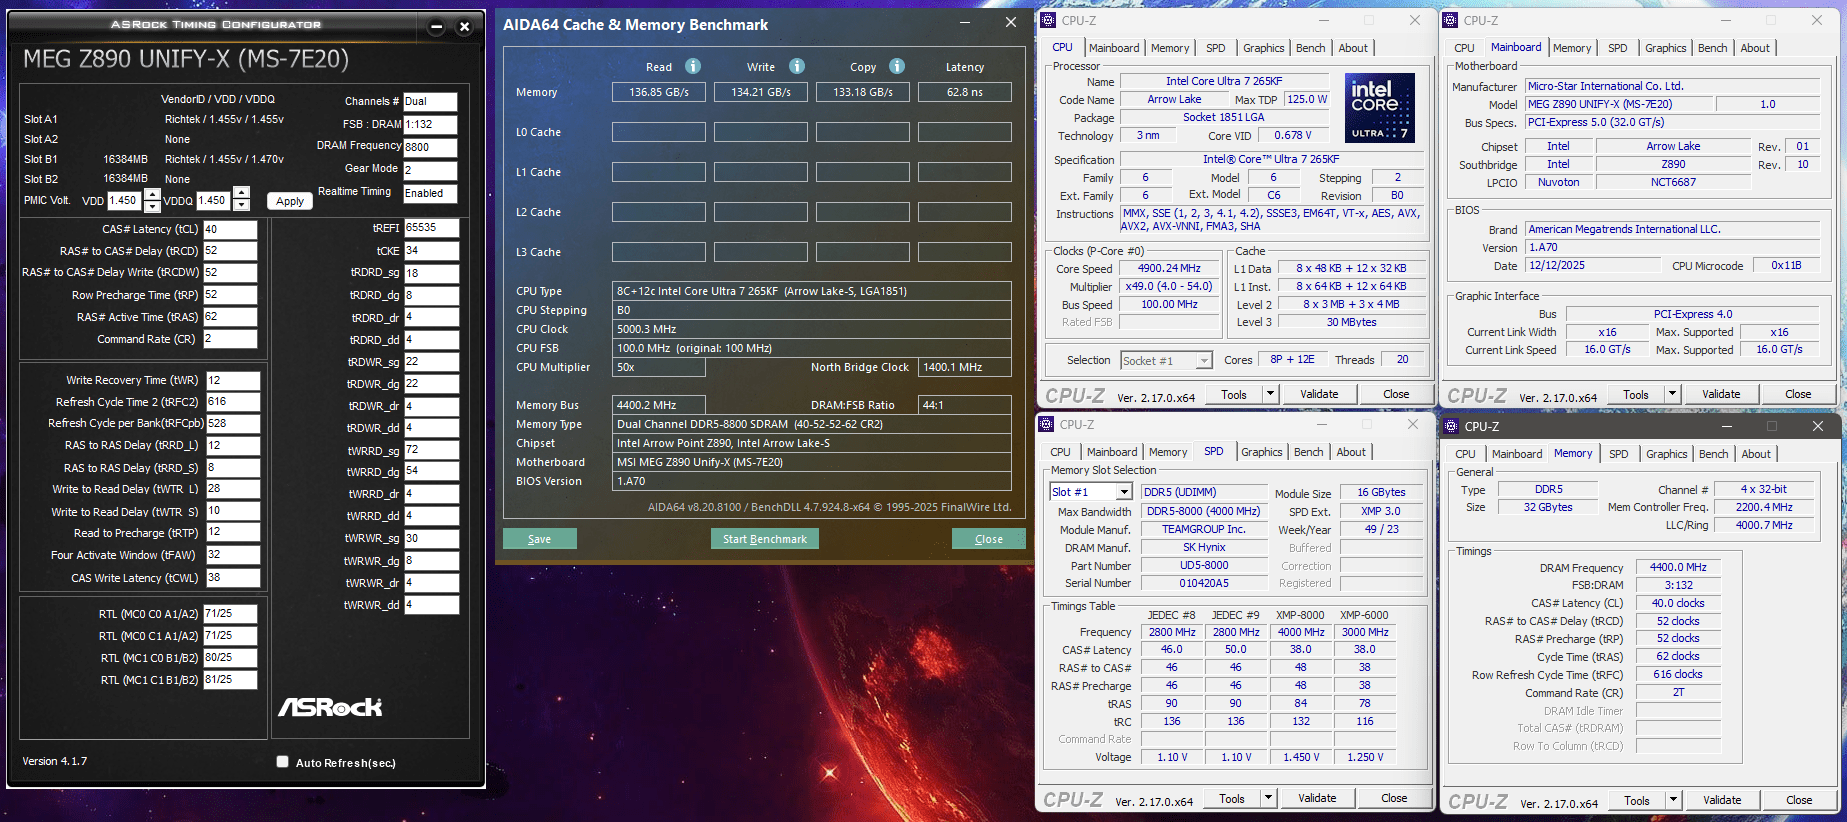Click the info icon beside Read
Screen dimensions: 1847x822
coord(693,66)
